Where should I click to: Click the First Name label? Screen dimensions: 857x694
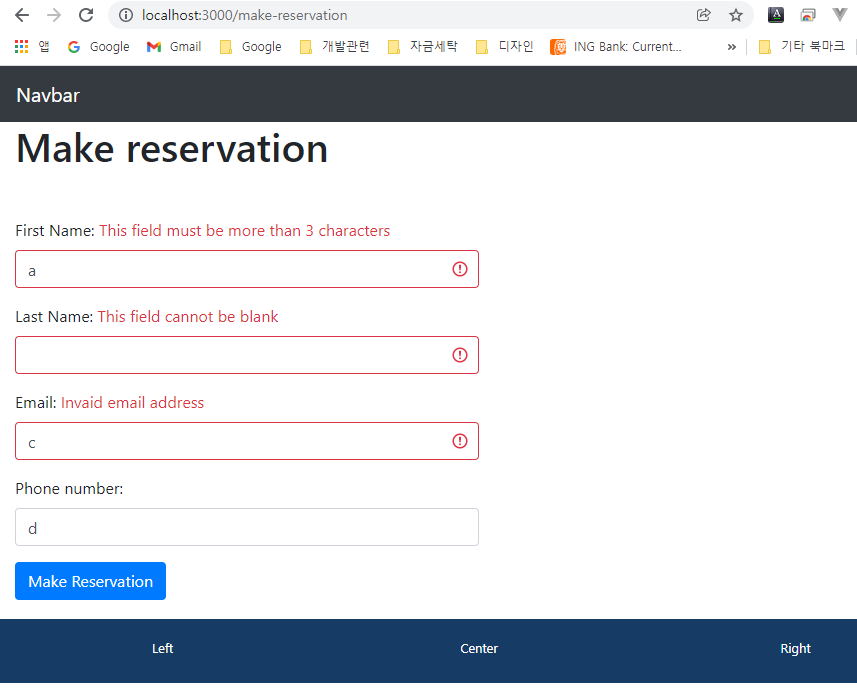click(x=55, y=231)
